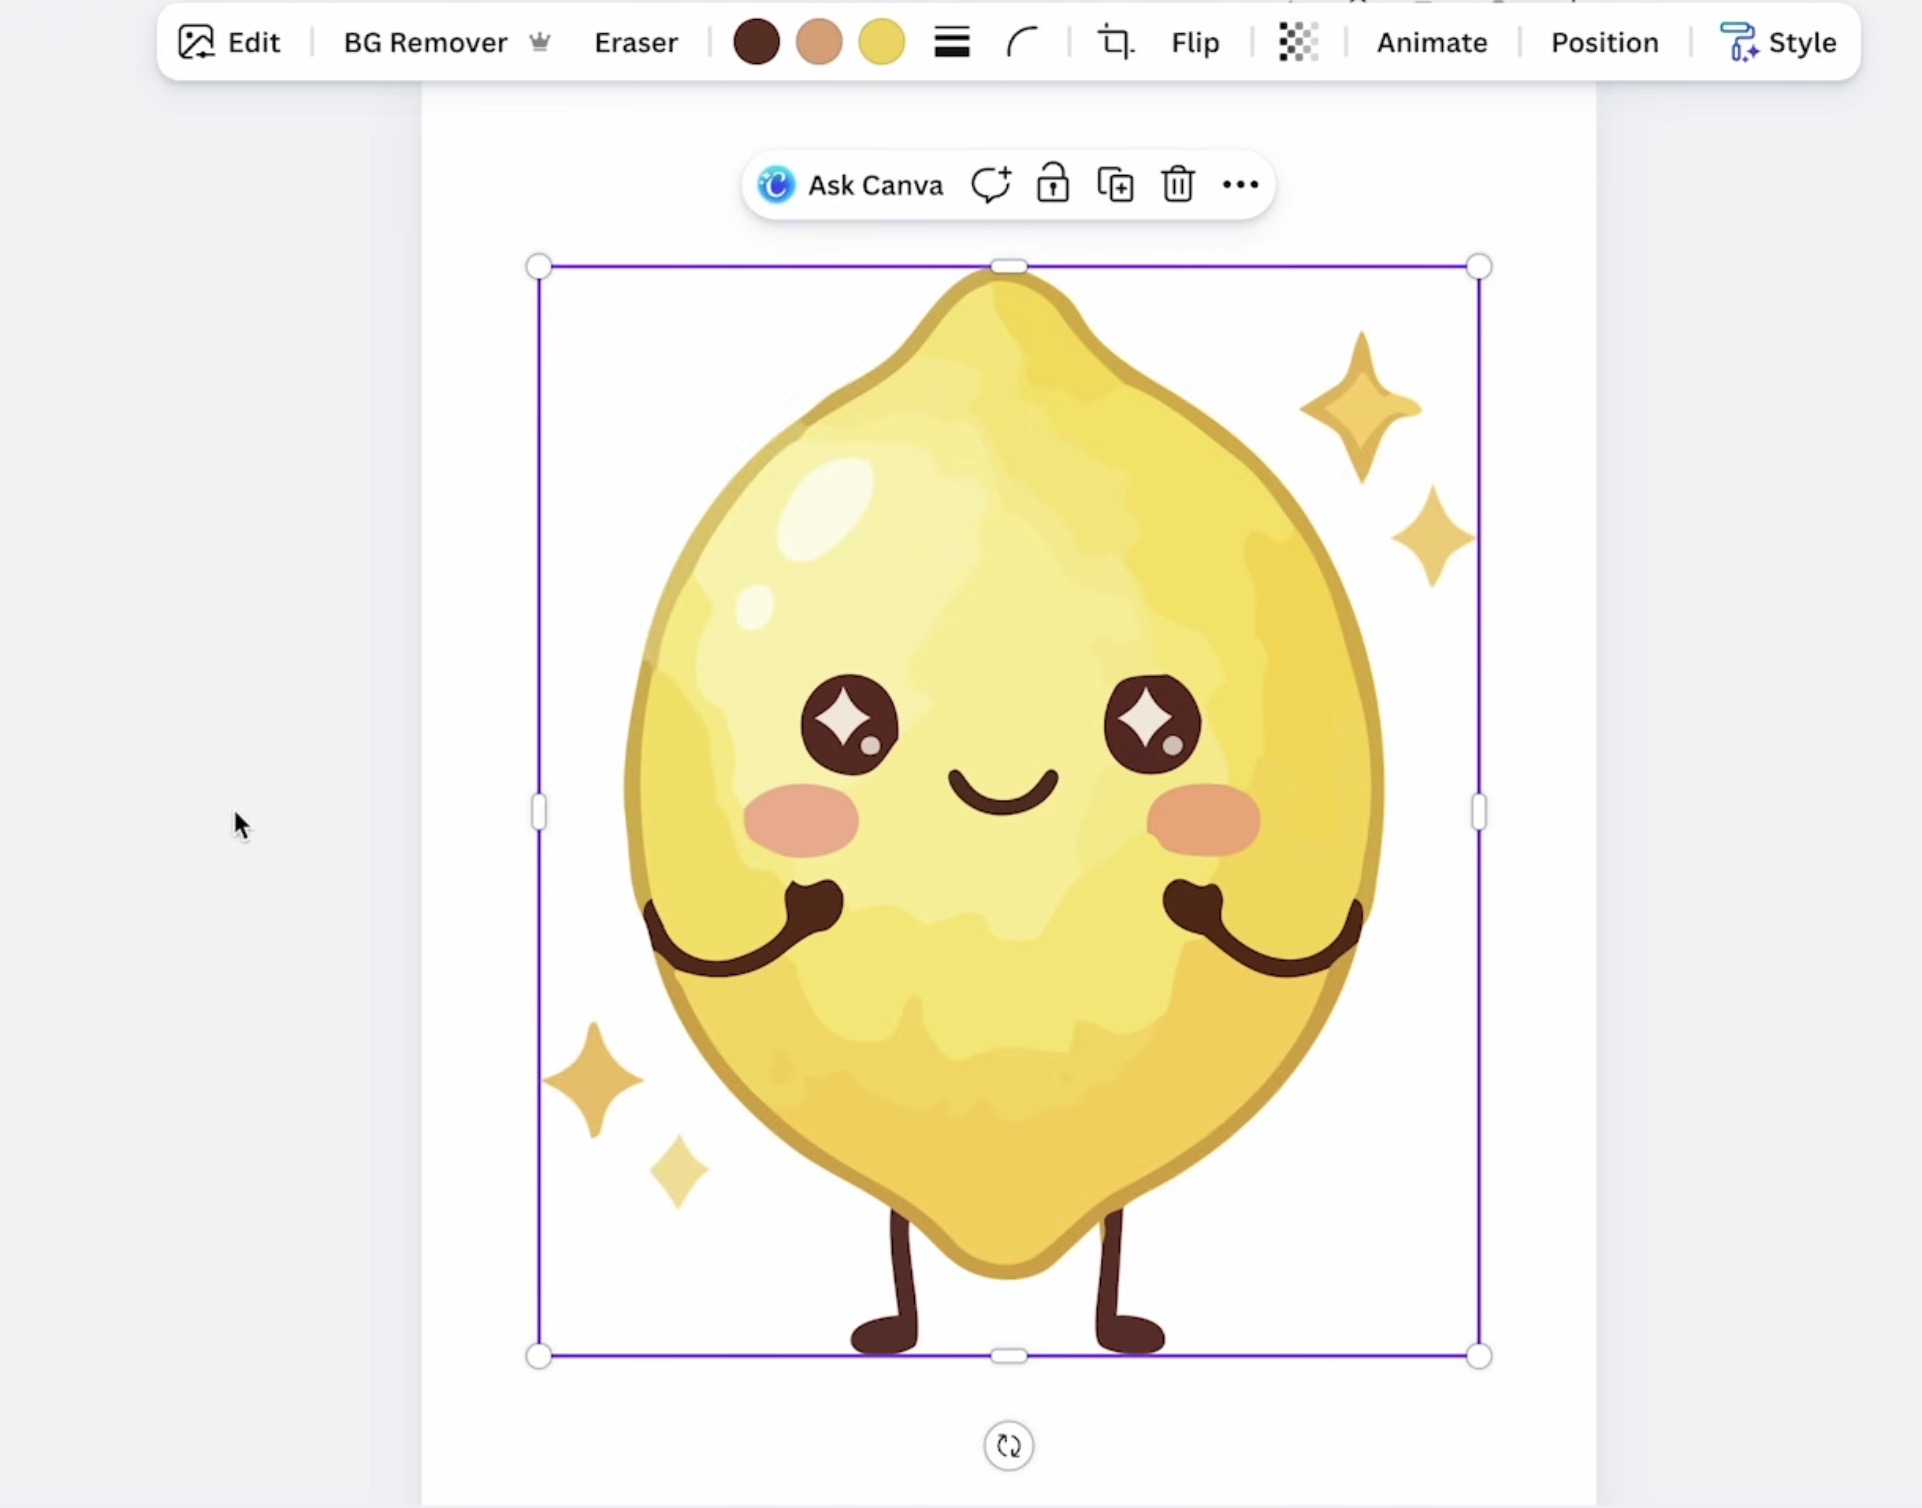This screenshot has width=1922, height=1508.
Task: Open the Animate panel
Action: pos(1430,42)
